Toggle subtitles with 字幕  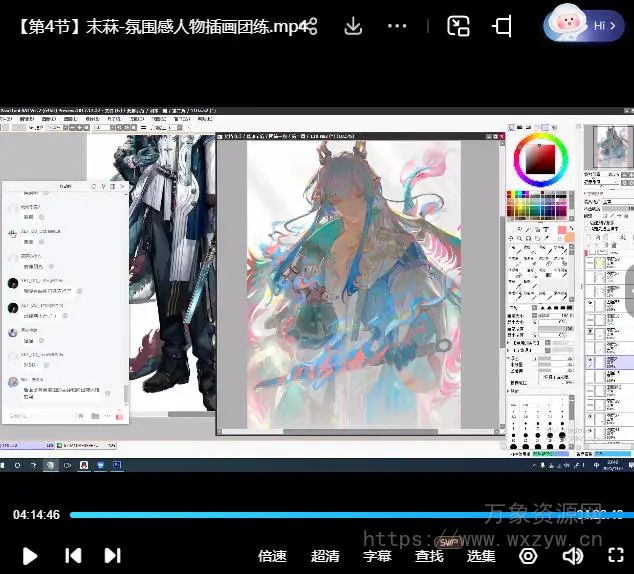[x=377, y=556]
